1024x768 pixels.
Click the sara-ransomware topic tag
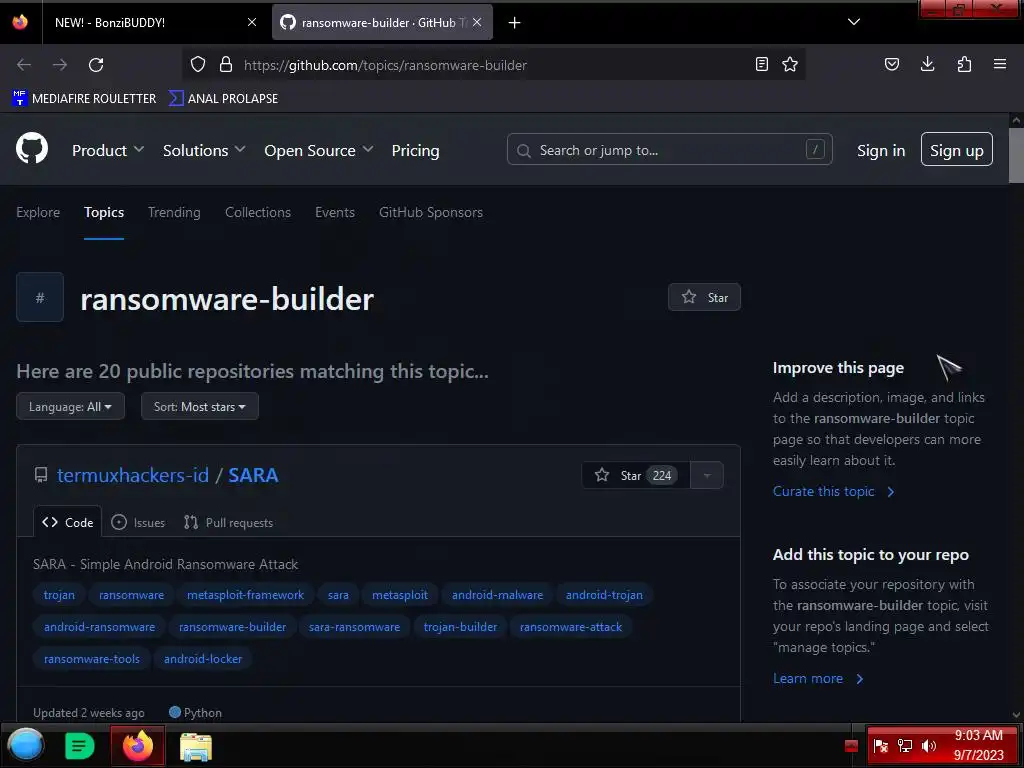point(355,627)
